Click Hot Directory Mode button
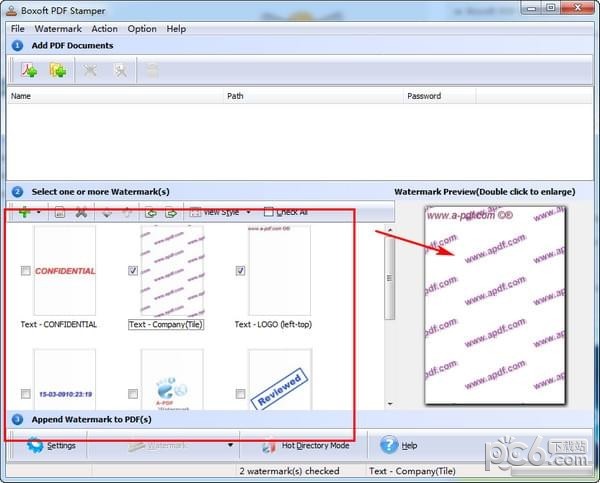600x483 pixels. (x=306, y=445)
